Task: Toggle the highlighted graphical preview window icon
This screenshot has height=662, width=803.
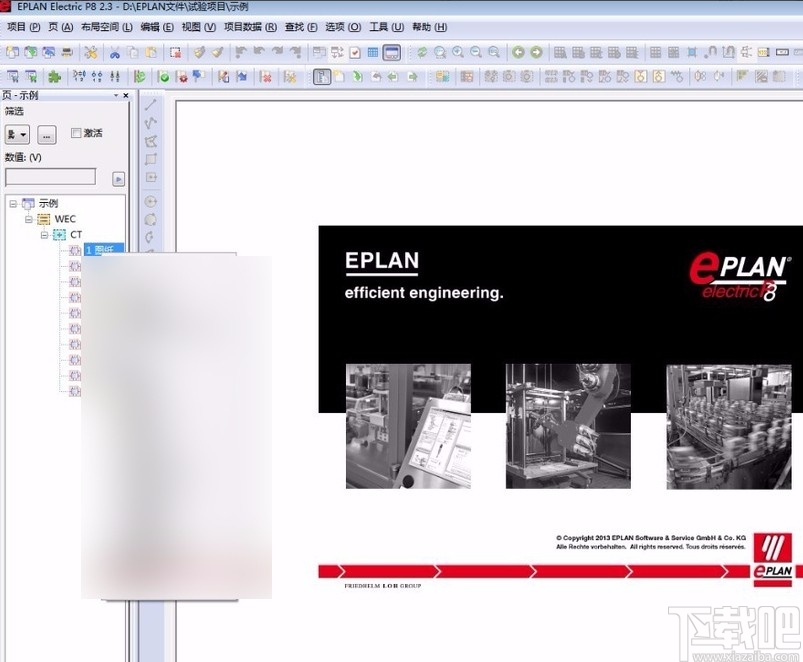Action: tap(392, 52)
